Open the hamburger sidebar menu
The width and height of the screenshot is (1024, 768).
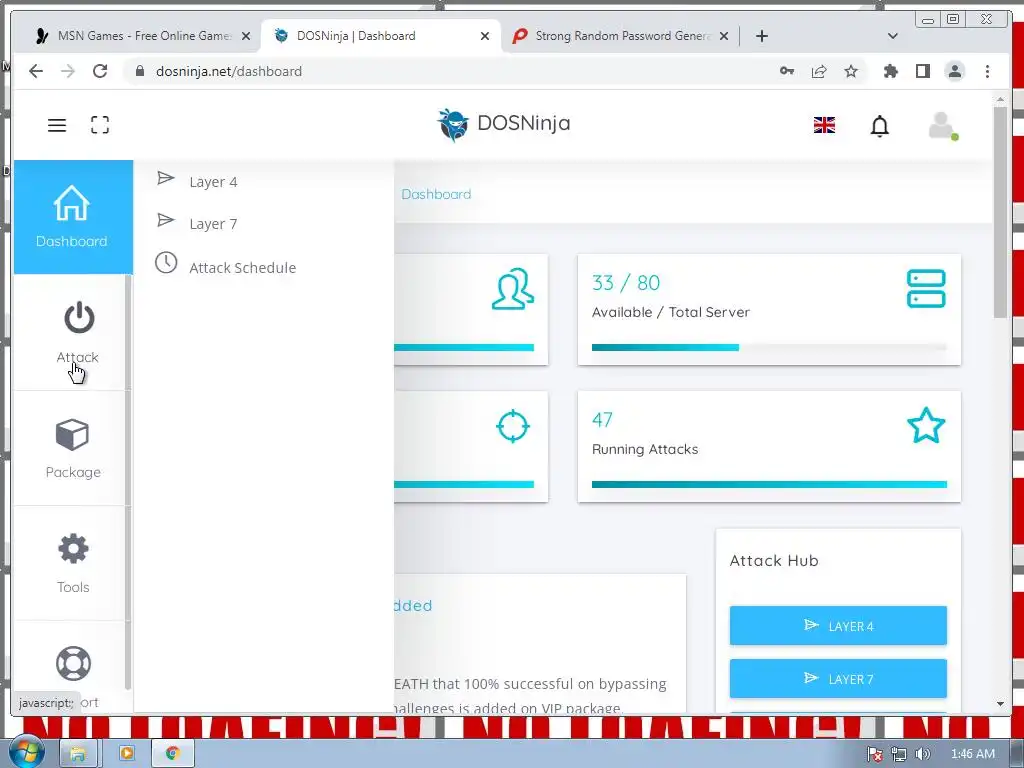[x=57, y=125]
